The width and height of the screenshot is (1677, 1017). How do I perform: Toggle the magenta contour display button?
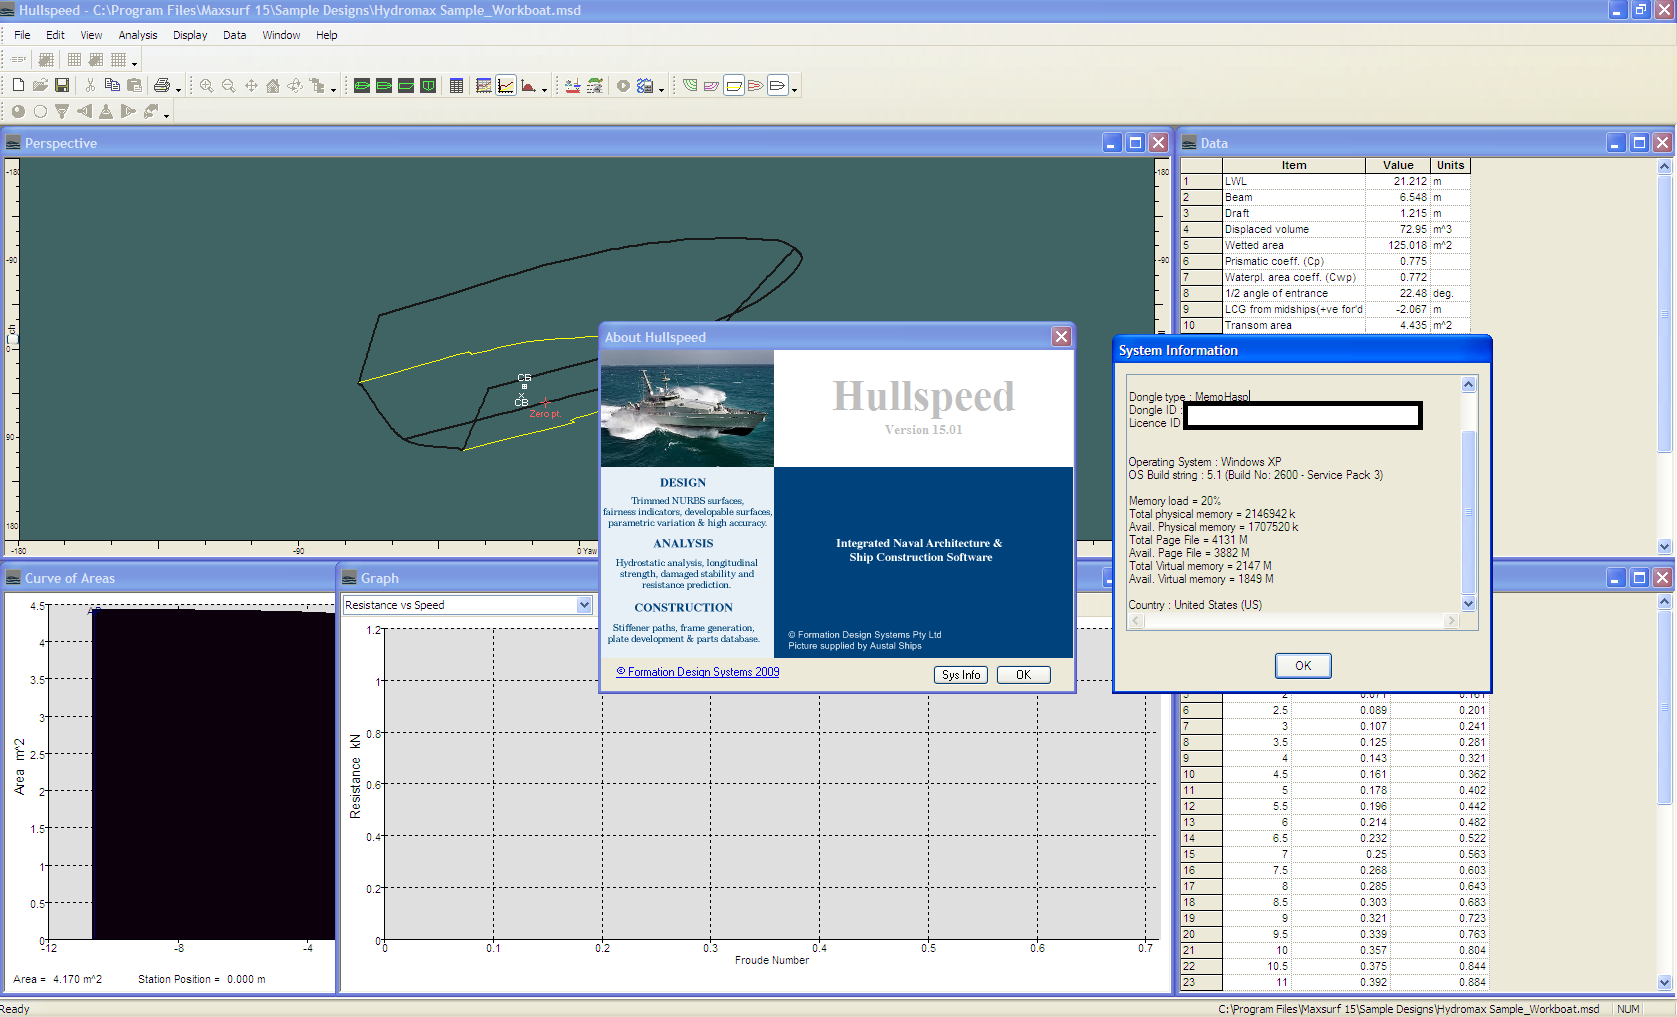coord(712,86)
